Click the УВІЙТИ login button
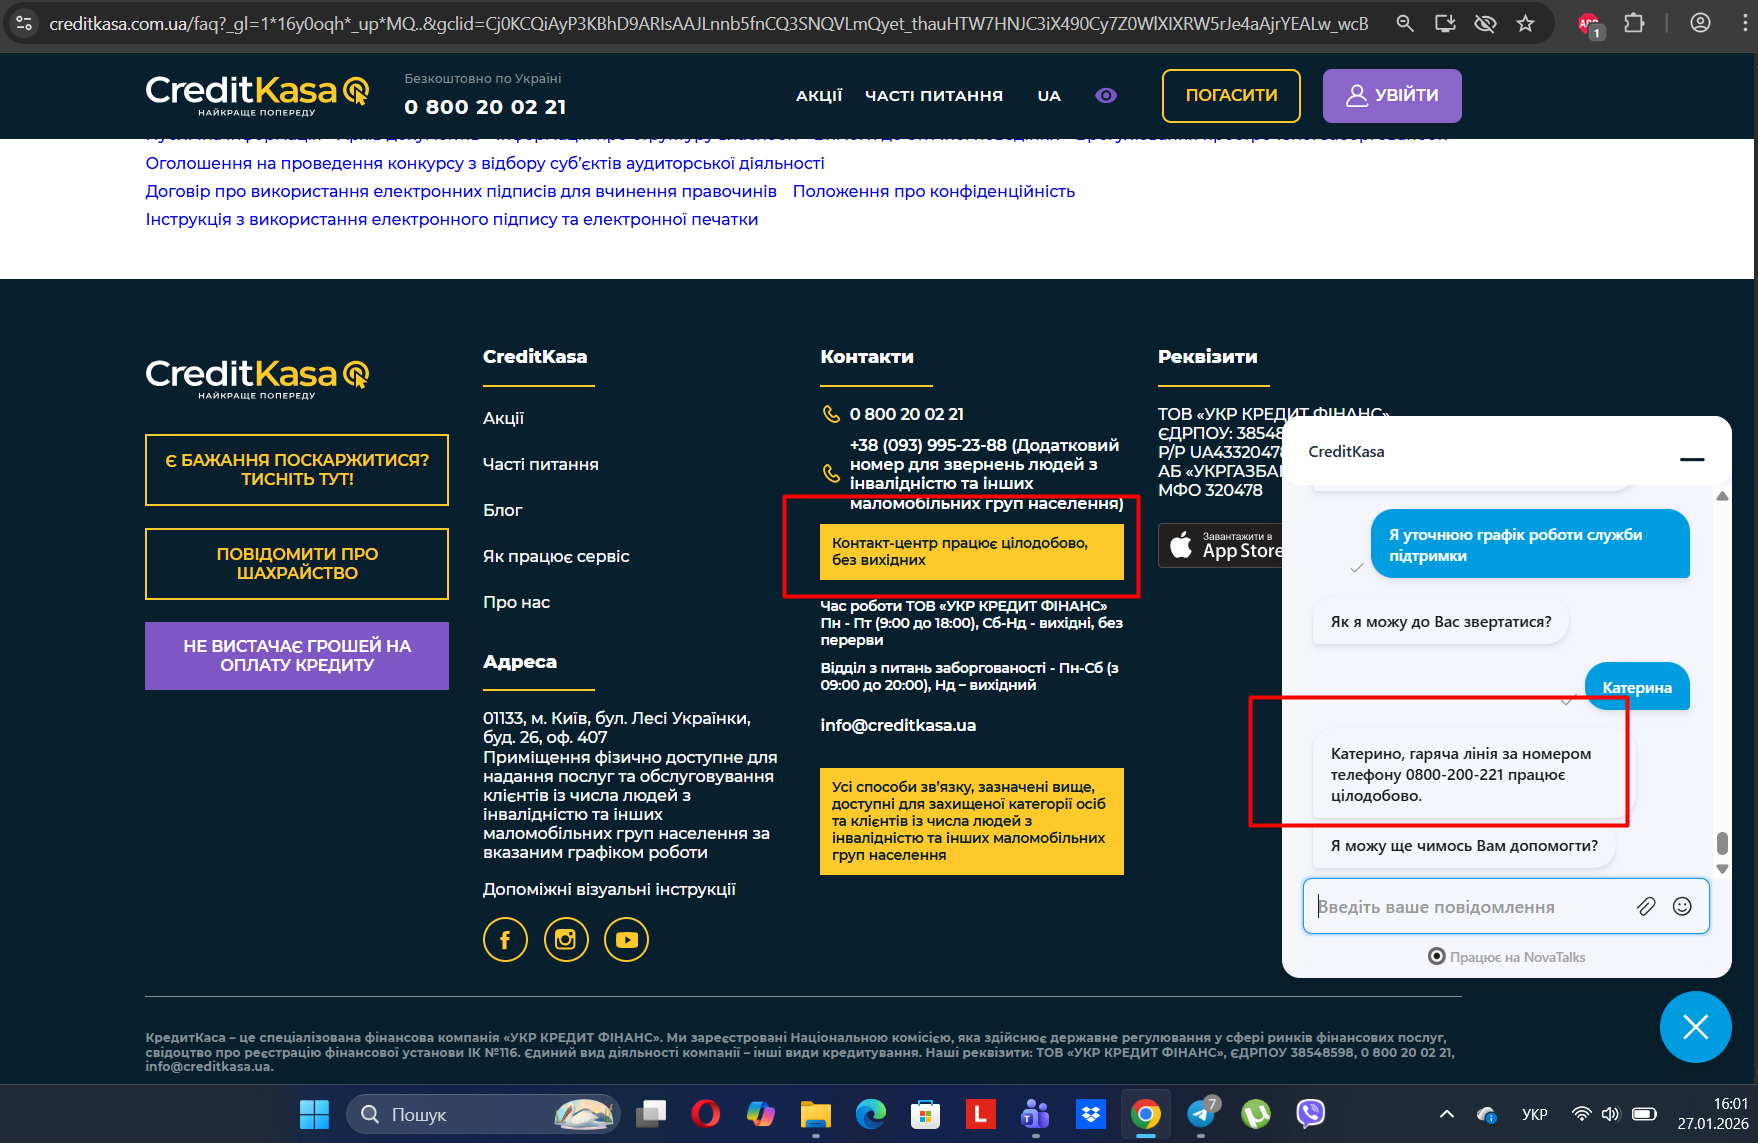Viewport: 1758px width, 1143px height. click(x=1392, y=95)
